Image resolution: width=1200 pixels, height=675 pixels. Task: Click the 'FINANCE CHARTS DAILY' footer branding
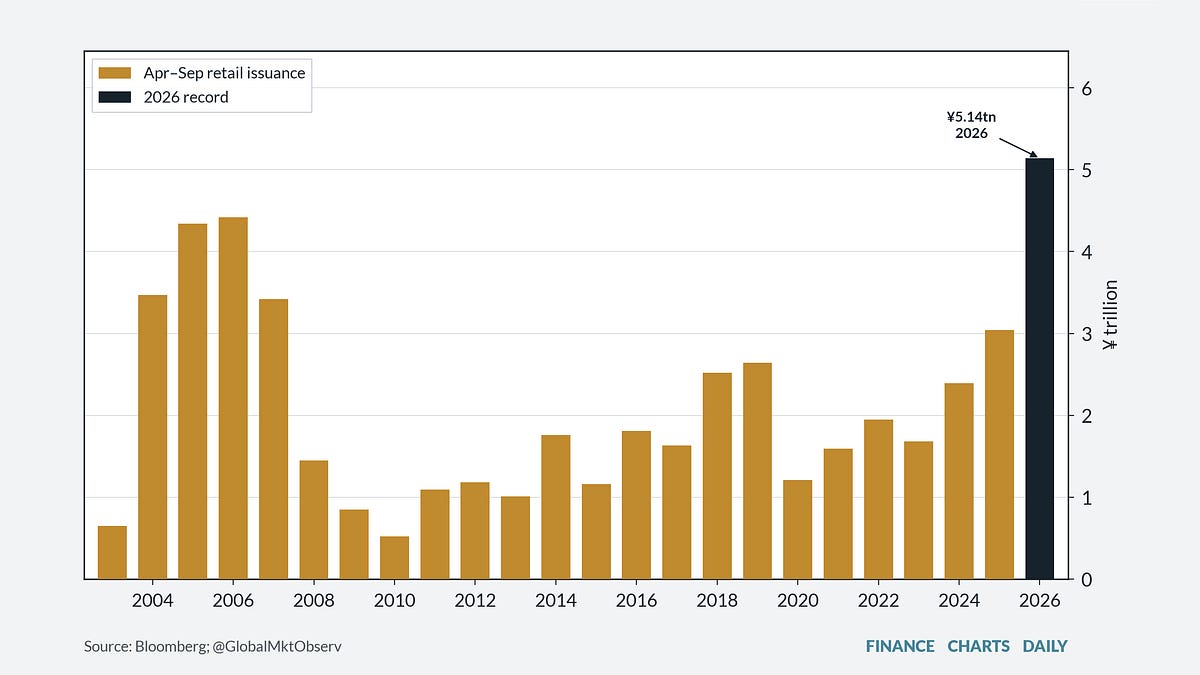click(966, 646)
